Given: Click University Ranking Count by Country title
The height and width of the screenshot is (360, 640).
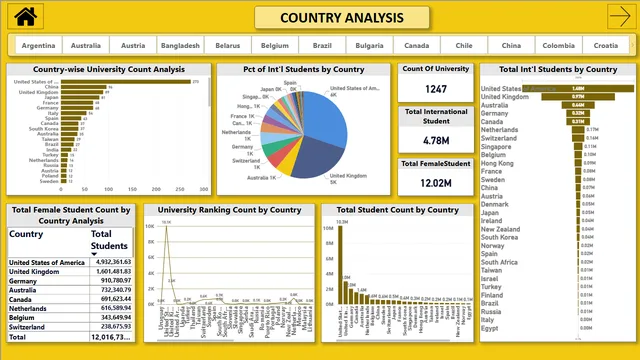Looking at the screenshot, I should coord(229,210).
